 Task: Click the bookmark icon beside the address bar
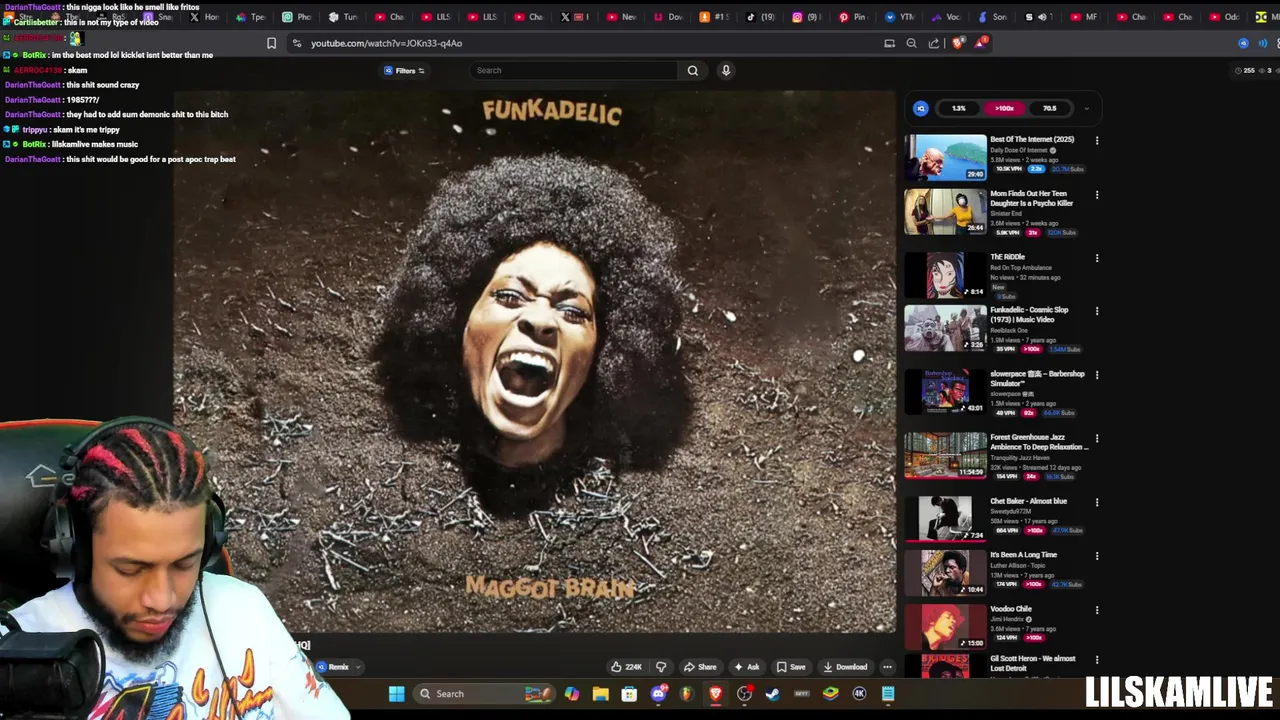(271, 43)
